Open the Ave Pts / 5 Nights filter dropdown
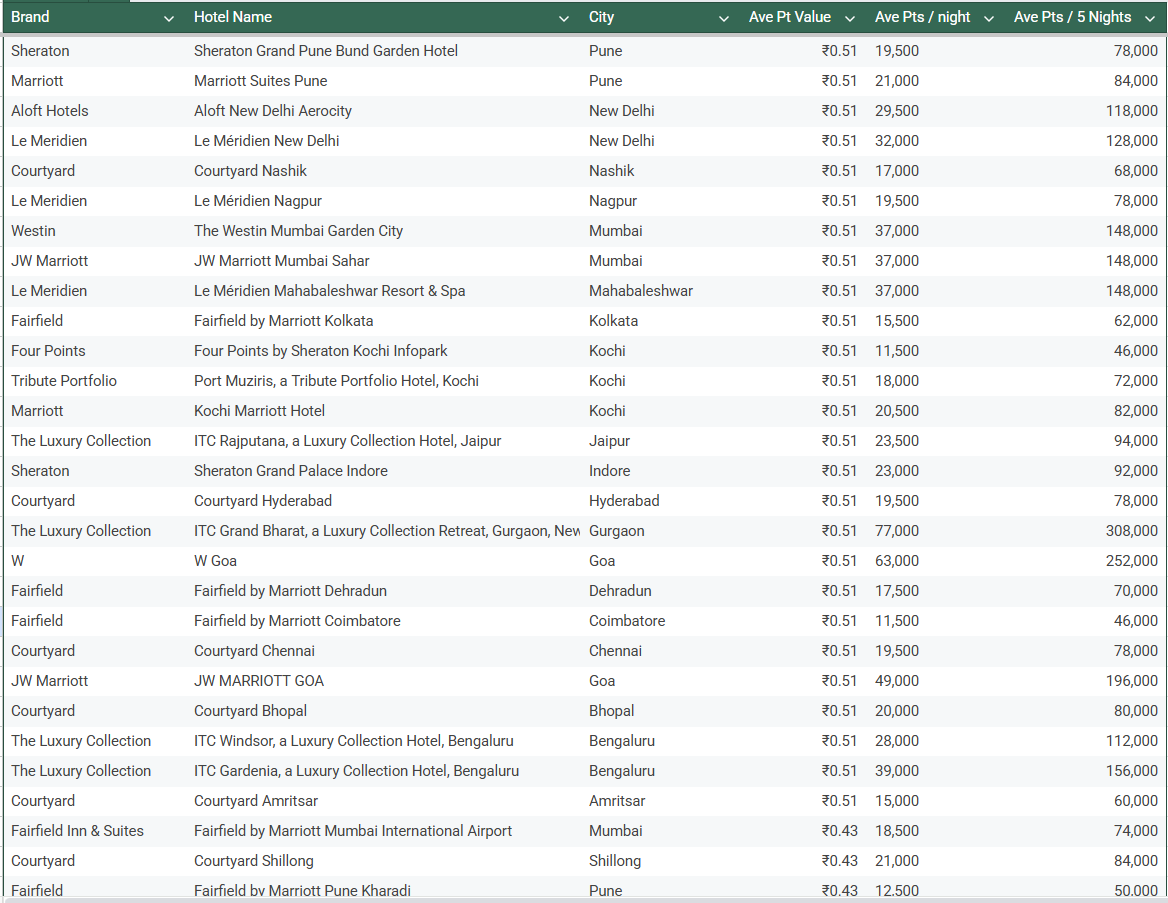The image size is (1168, 903). point(1149,19)
